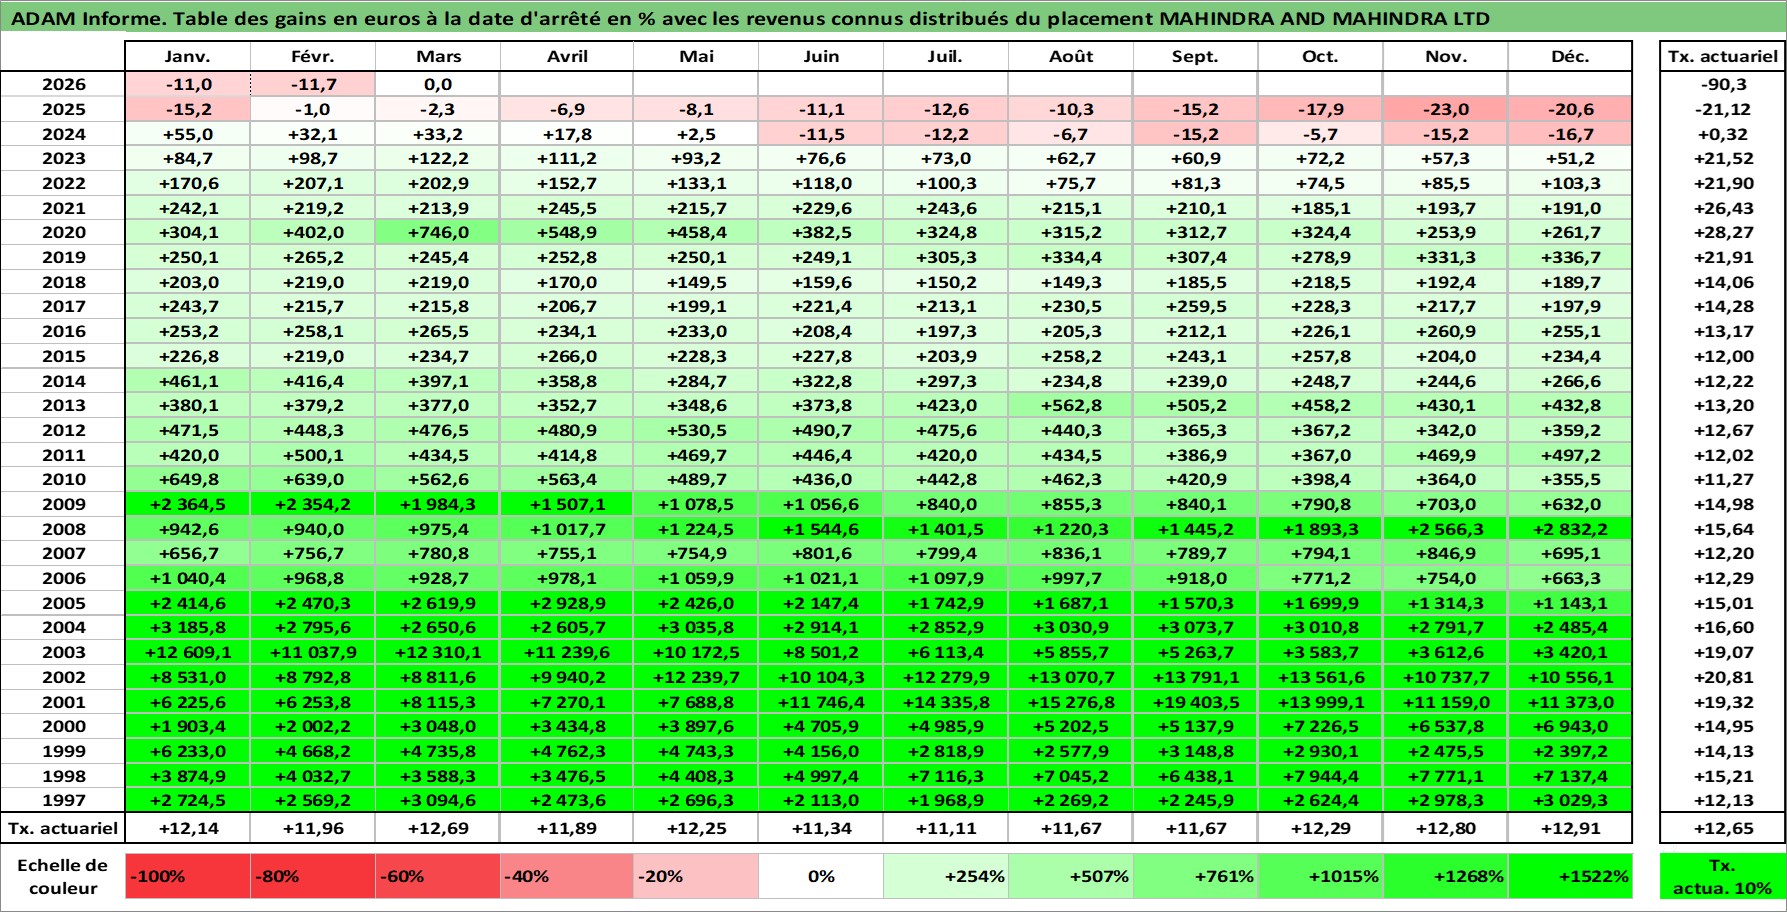
Task: Select the 0,0 cell for Mars 2026
Action: click(x=438, y=84)
